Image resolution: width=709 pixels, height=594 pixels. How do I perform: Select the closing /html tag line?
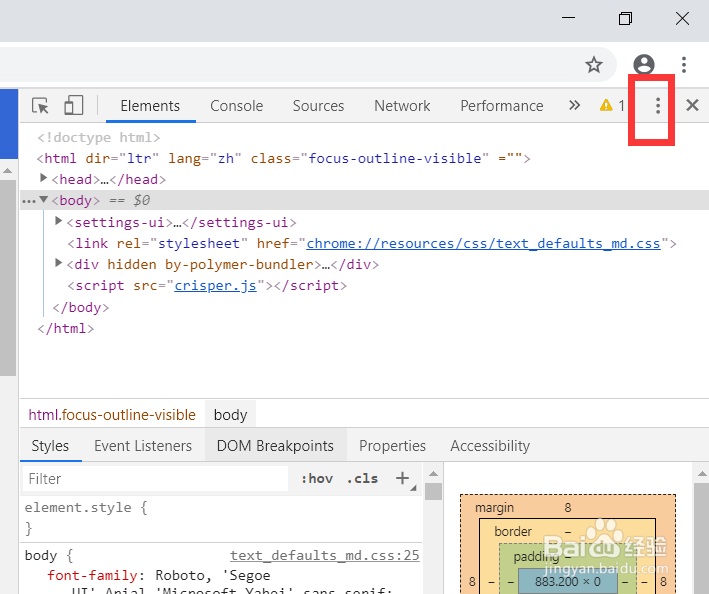click(x=66, y=329)
